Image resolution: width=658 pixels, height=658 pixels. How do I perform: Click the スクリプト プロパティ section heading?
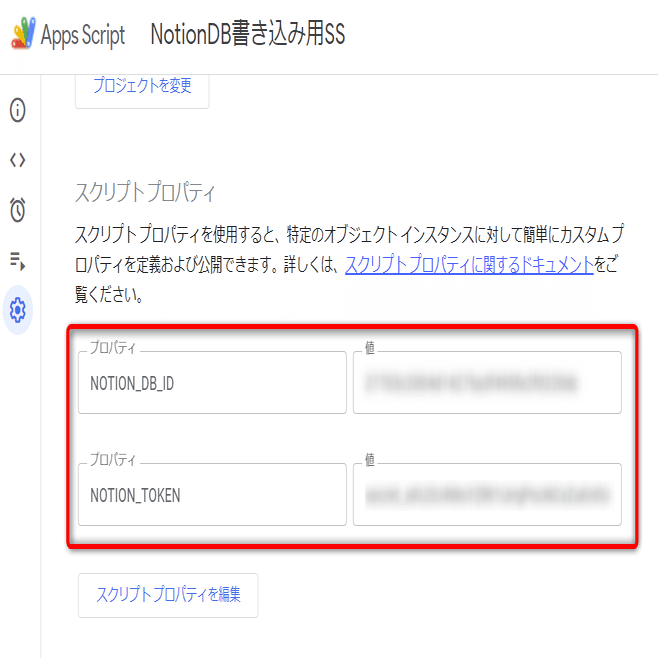(x=145, y=192)
